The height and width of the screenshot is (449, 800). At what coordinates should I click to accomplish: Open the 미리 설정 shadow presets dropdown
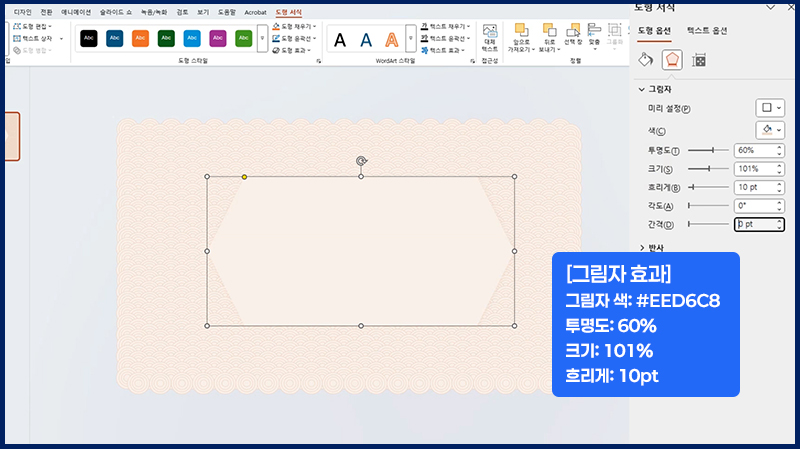(x=770, y=108)
